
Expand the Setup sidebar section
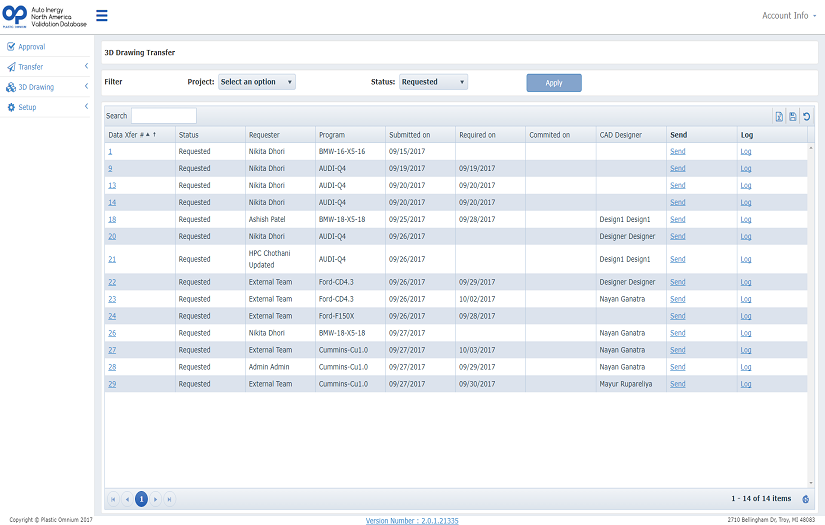tap(86, 106)
